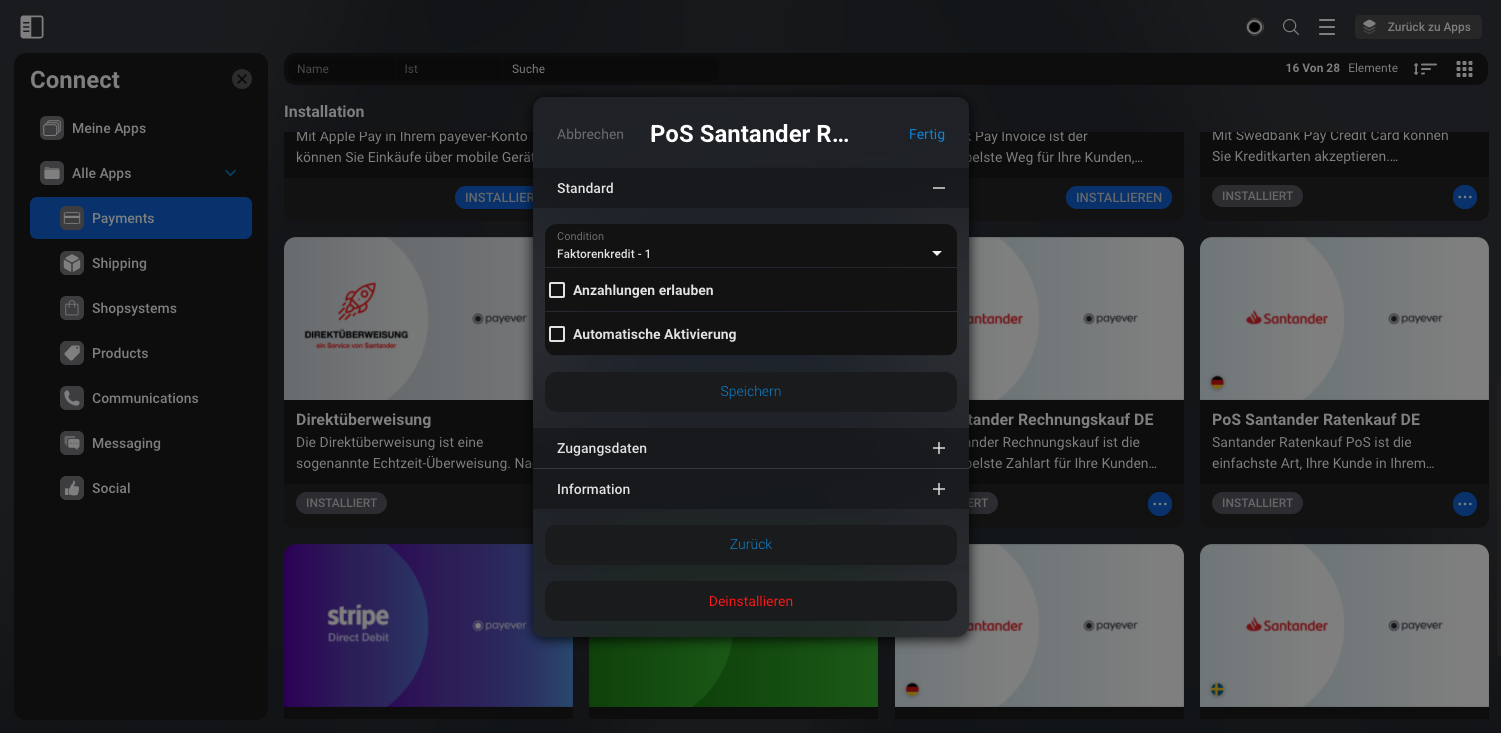Close the Connect sidebar
Image resolution: width=1501 pixels, height=733 pixels.
pos(242,79)
